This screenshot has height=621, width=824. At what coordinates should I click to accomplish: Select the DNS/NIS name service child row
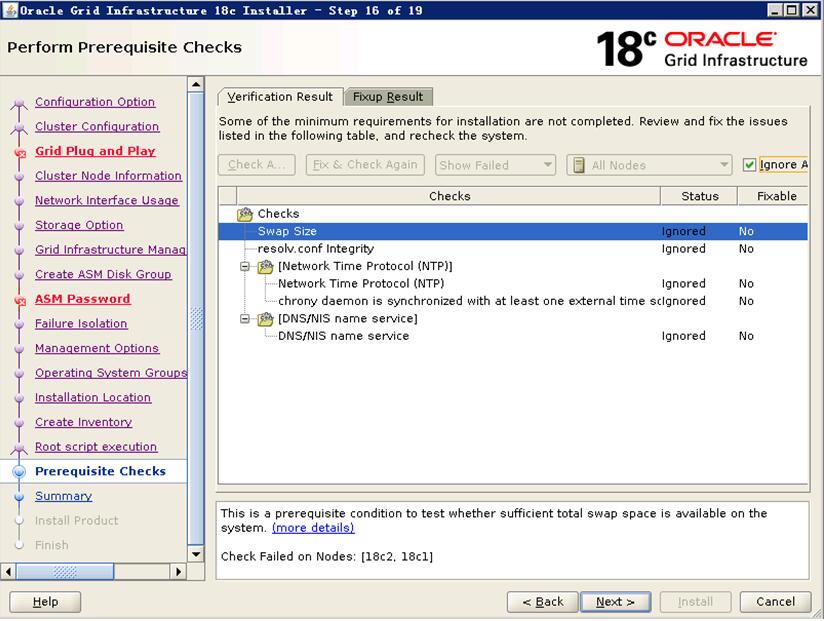tap(513, 336)
